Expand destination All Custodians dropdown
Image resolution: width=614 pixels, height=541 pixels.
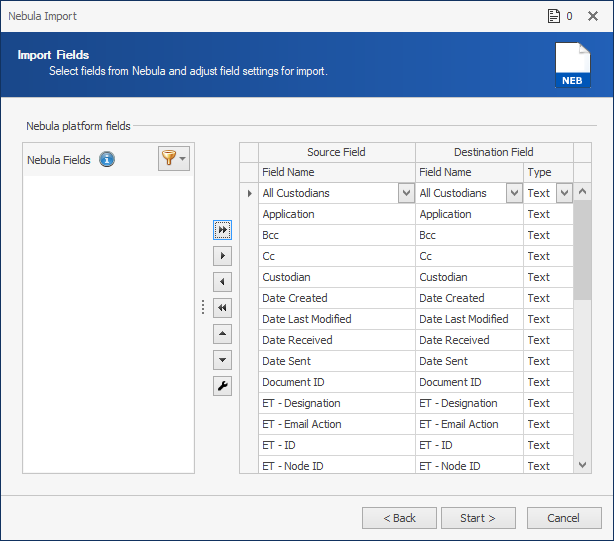[515, 193]
